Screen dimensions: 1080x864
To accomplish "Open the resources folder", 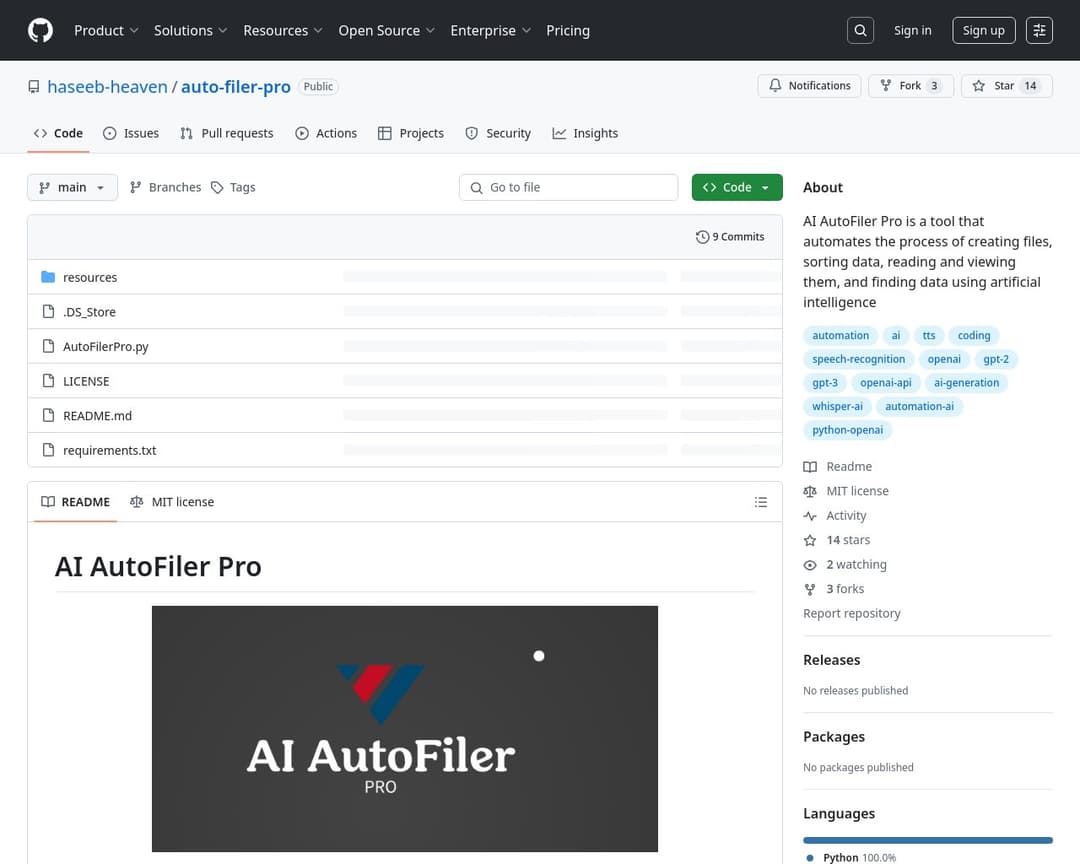I will (x=90, y=278).
